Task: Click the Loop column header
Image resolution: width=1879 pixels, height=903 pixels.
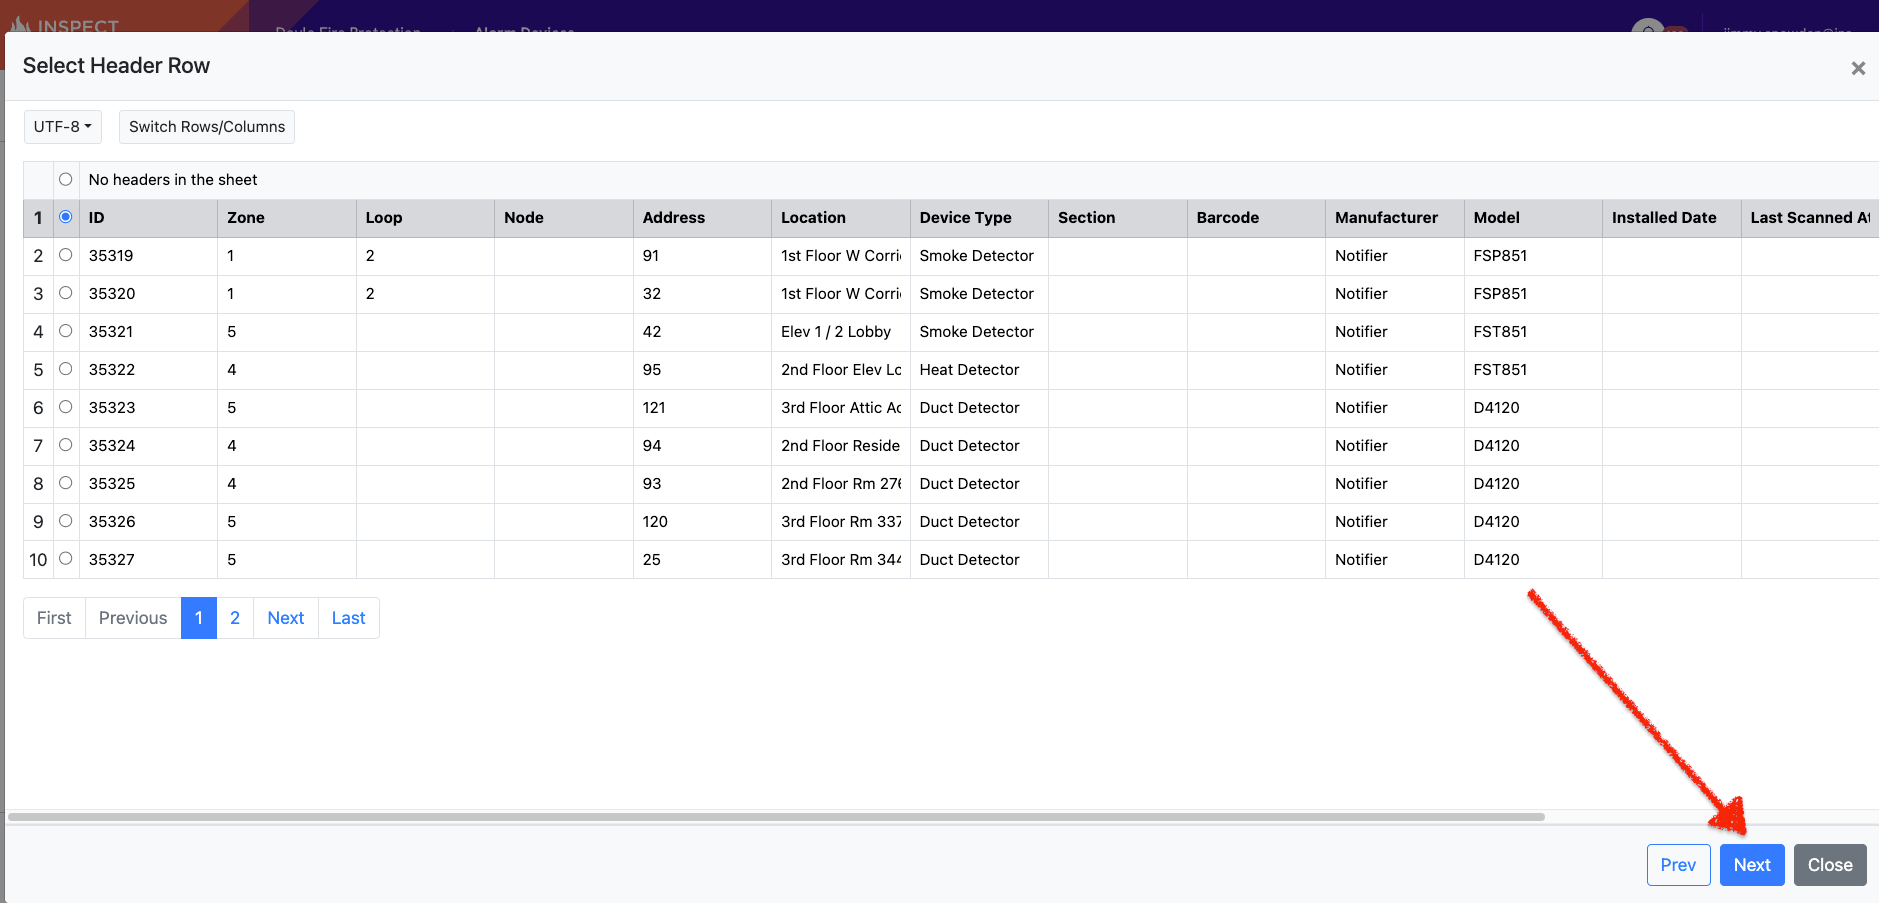Action: [425, 218]
